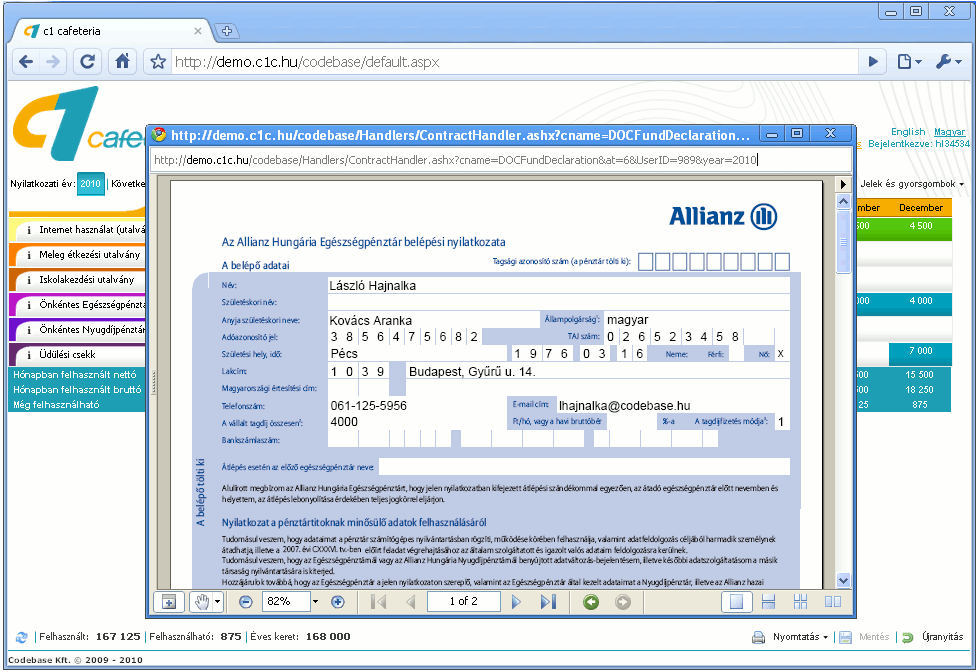Open info for Önkéntes Egészségpénztár
This screenshot has width=980, height=672.
coord(29,305)
